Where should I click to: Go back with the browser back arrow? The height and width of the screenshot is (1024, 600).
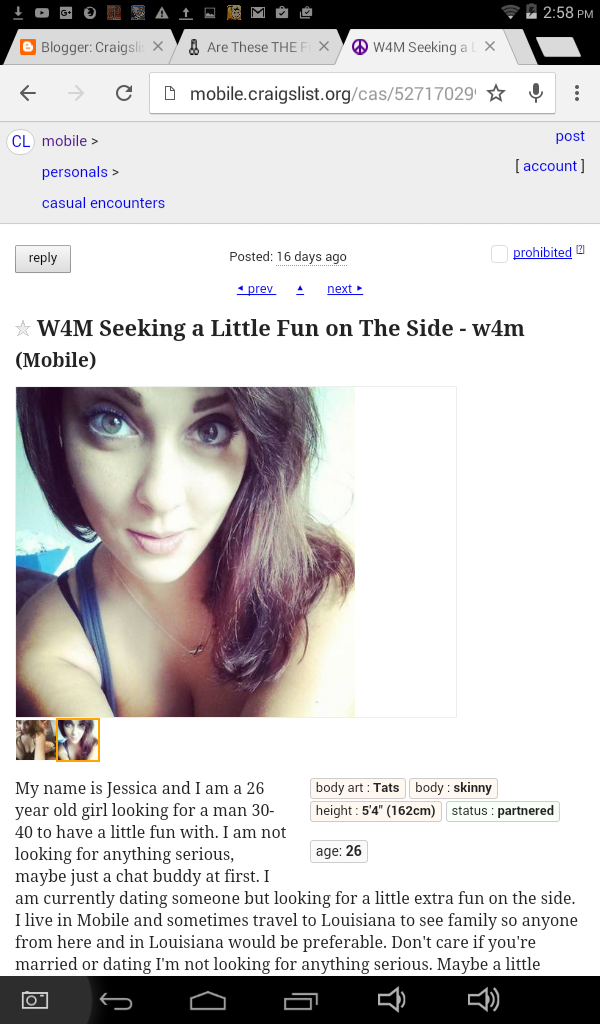[x=27, y=93]
